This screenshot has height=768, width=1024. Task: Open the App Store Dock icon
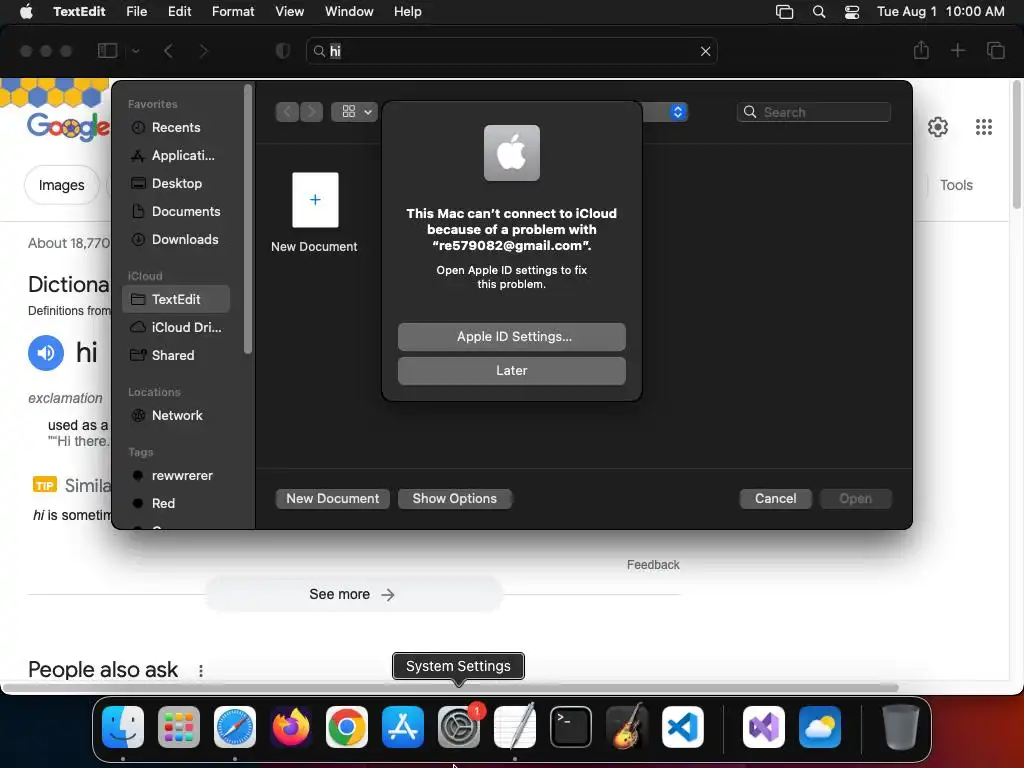pyautogui.click(x=402, y=726)
